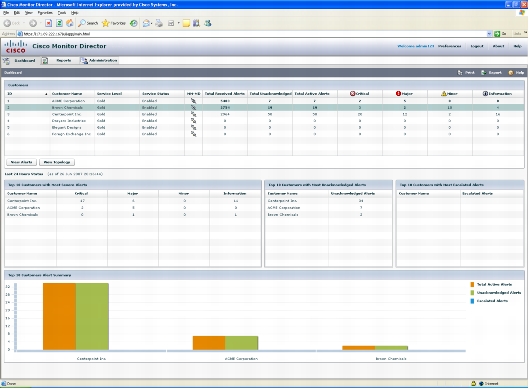This screenshot has width=530, height=389.
Task: Click the Print icon in dashboard bar
Action: tap(460, 73)
